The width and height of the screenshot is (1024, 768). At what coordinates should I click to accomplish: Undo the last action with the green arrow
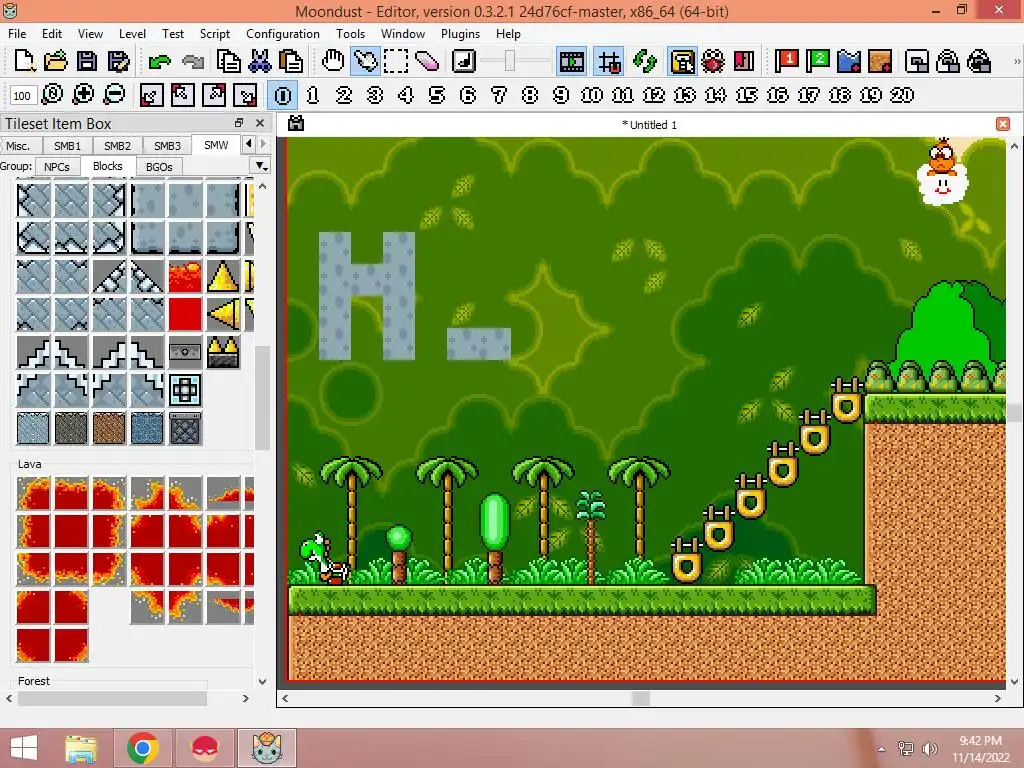click(x=159, y=61)
